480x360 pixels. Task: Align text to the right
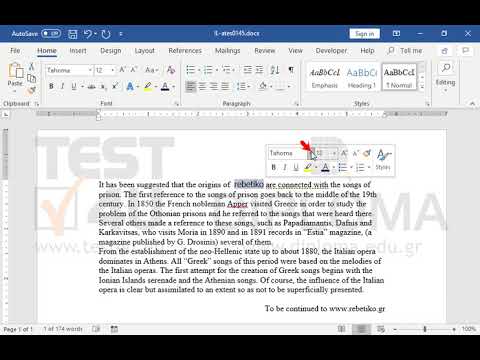(x=214, y=87)
